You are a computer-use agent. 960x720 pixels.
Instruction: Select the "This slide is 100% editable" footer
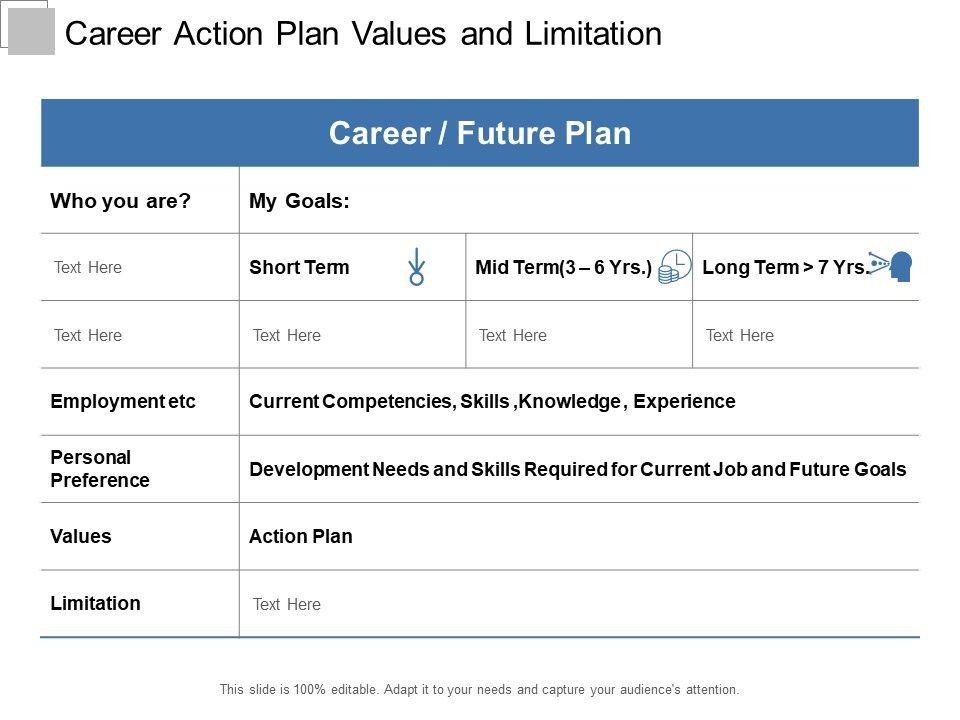point(480,689)
